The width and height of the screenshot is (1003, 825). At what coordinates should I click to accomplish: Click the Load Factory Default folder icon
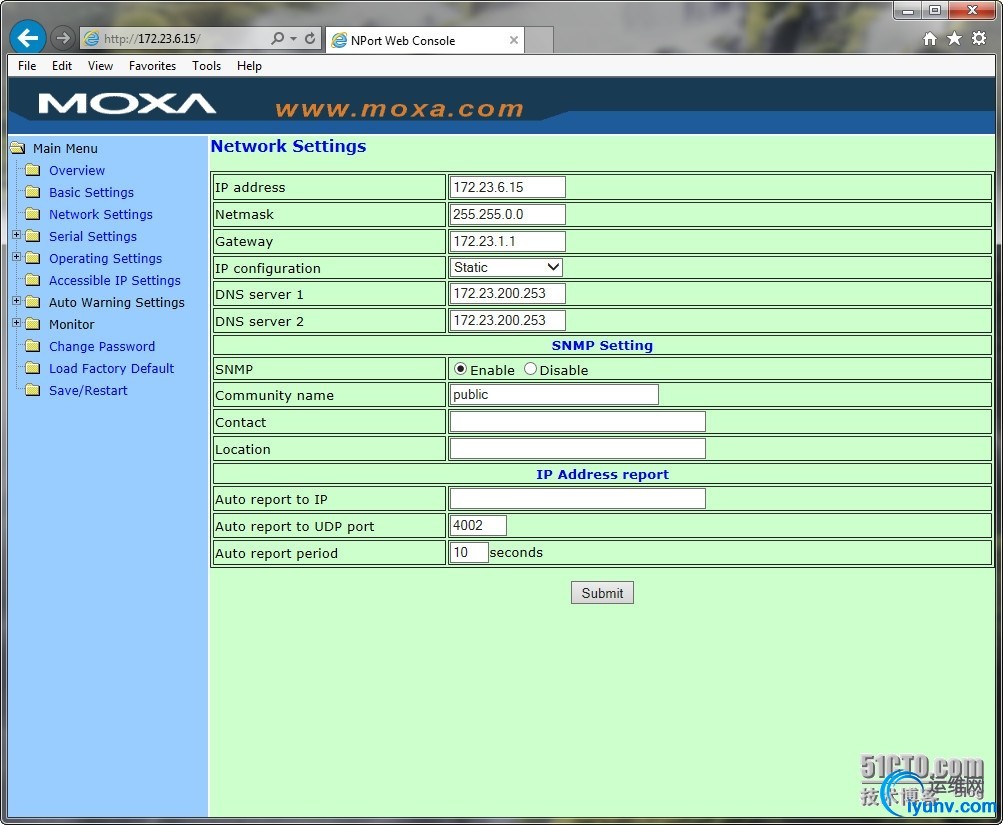coord(33,368)
